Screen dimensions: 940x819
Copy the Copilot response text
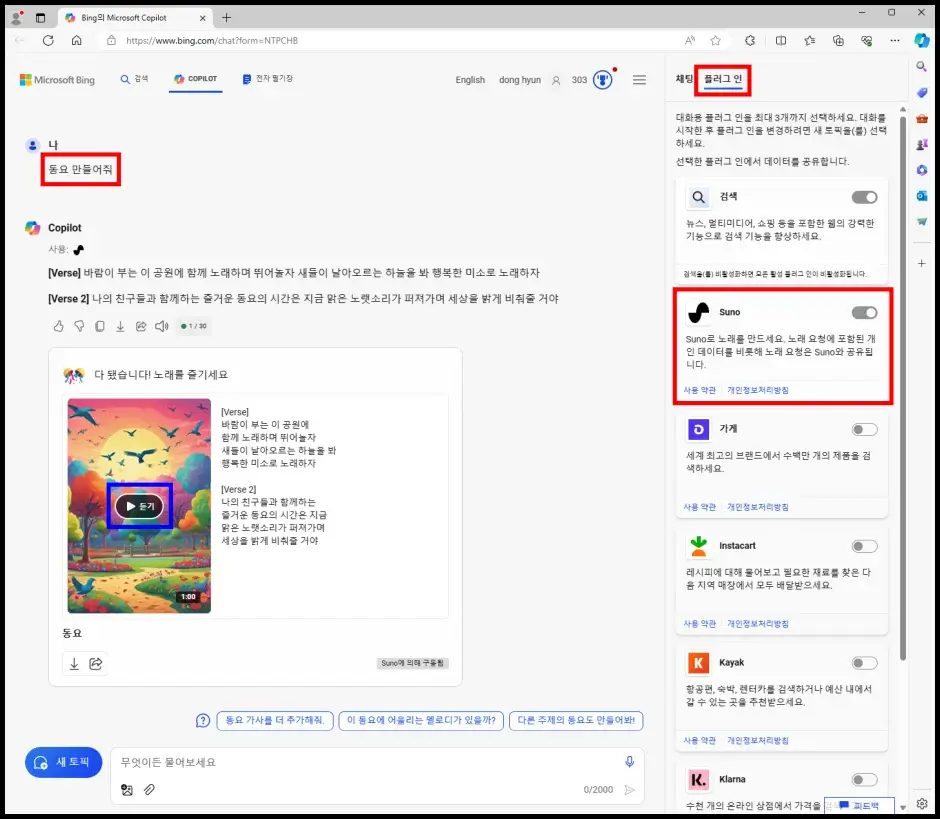pos(100,326)
